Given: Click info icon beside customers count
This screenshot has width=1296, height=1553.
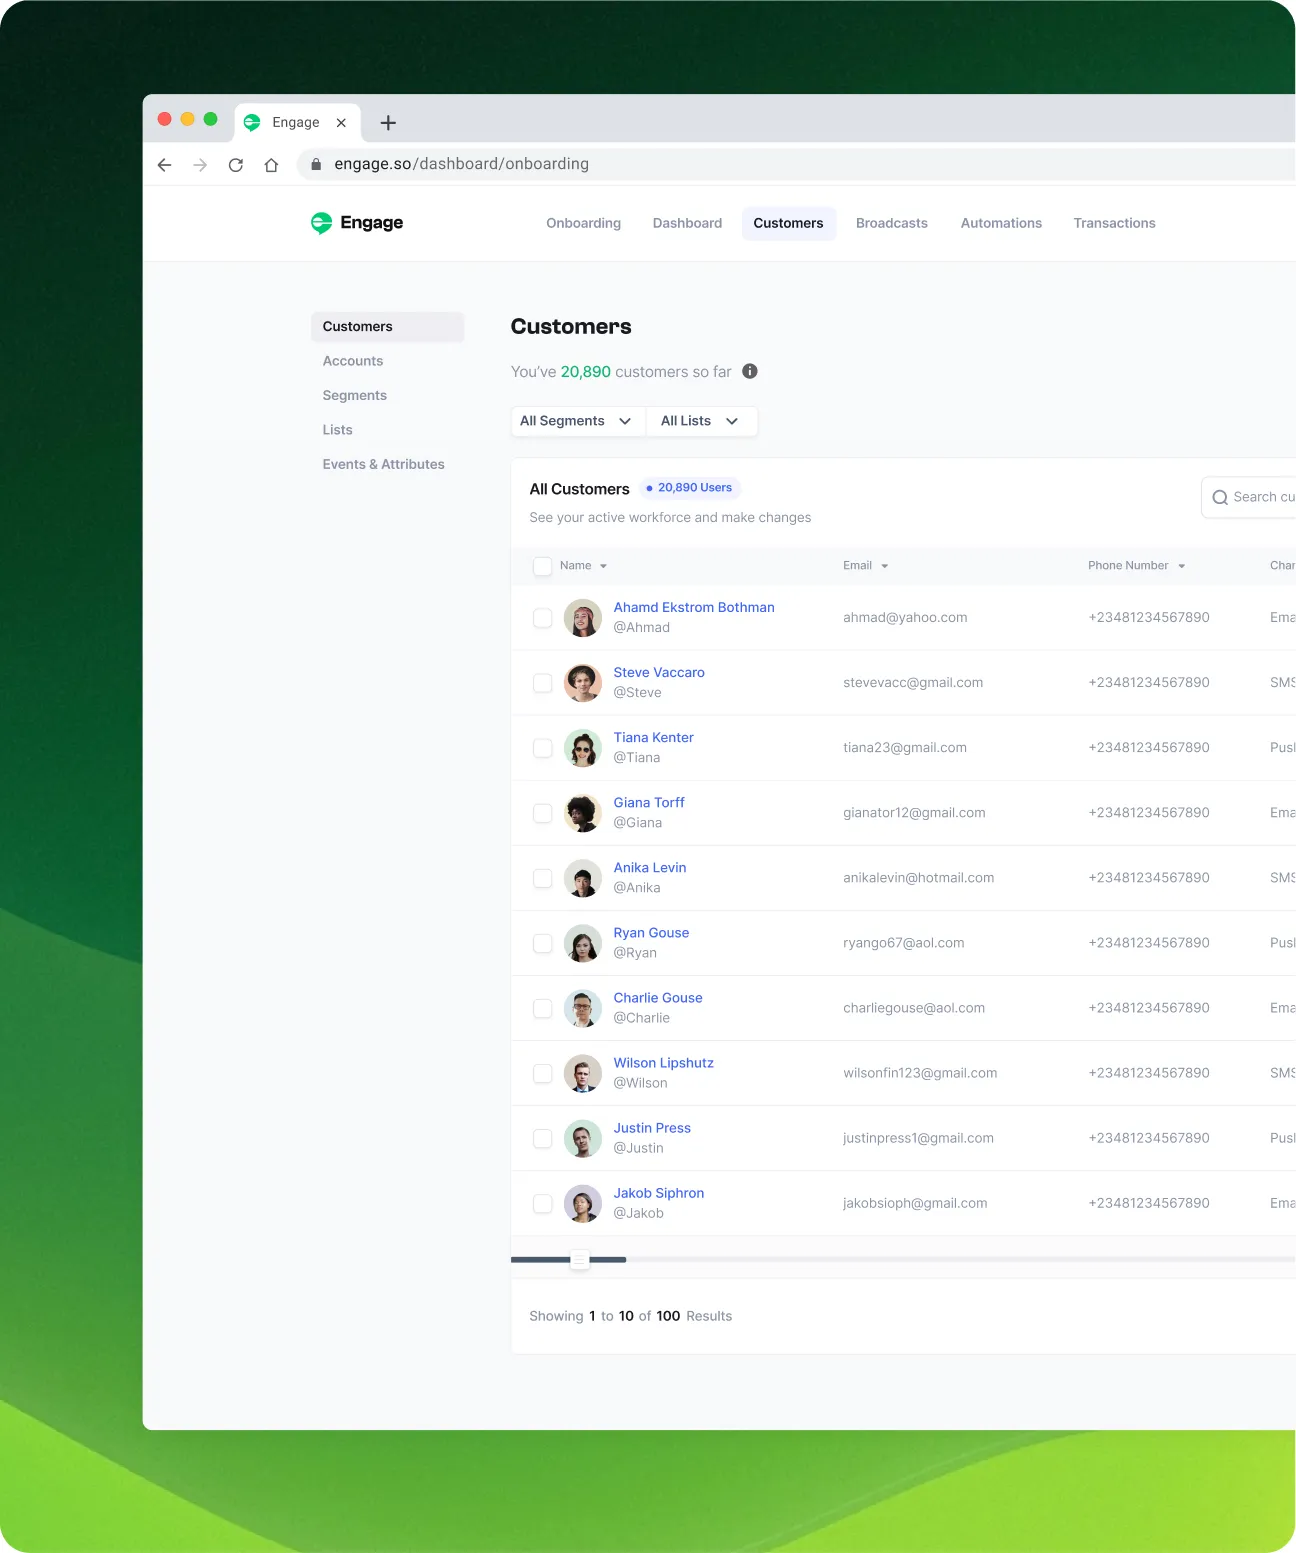Looking at the screenshot, I should tap(750, 371).
